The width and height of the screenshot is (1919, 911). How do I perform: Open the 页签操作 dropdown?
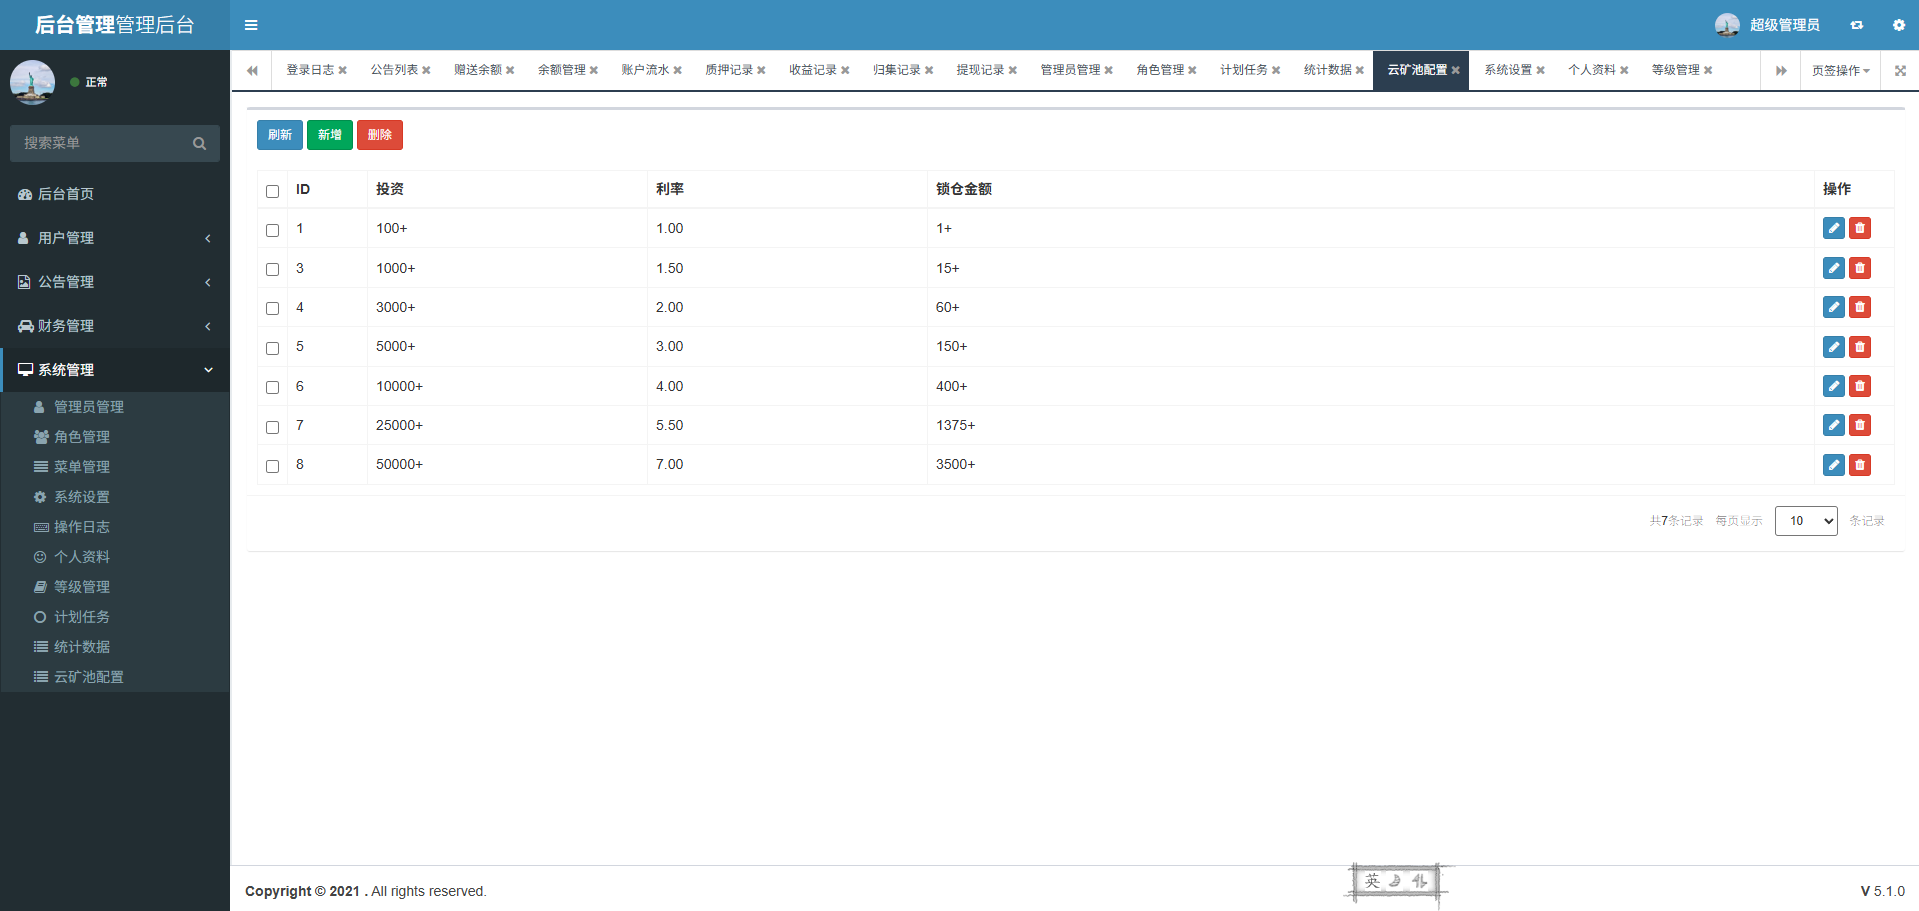[x=1840, y=70]
